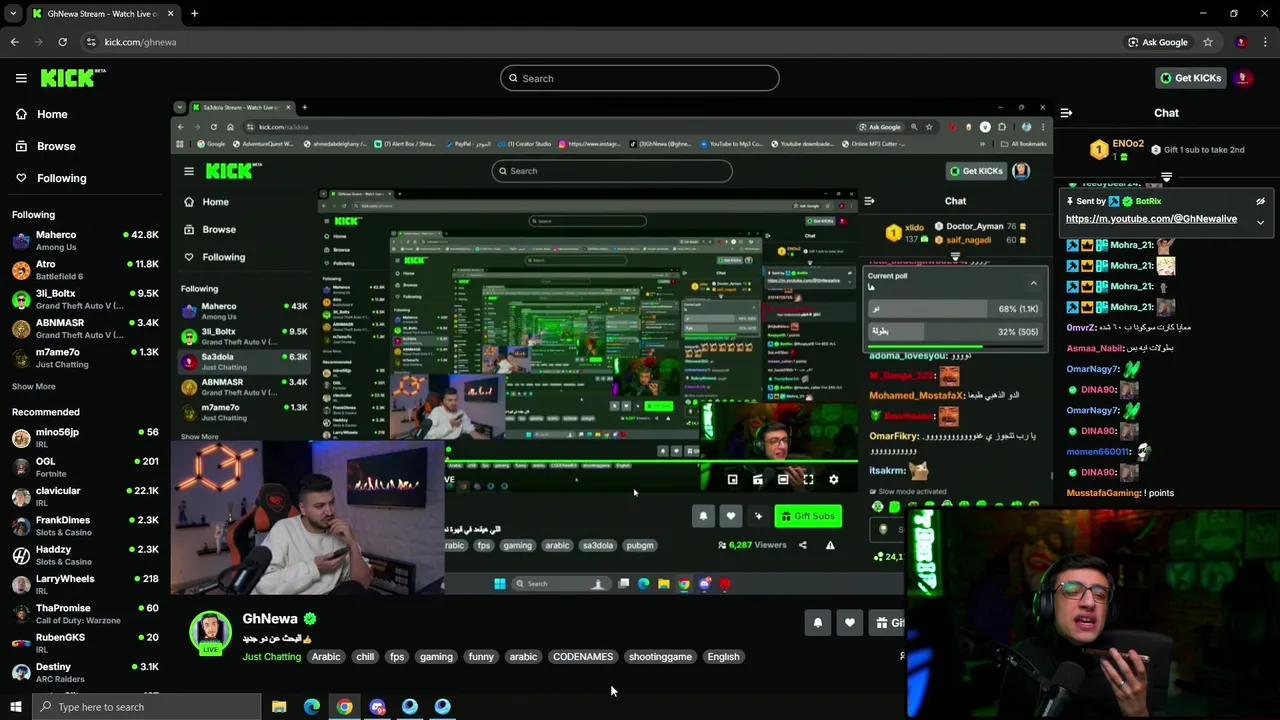1280x720 pixels.
Task: Click the Windows taskbar search box
Action: pos(147,707)
